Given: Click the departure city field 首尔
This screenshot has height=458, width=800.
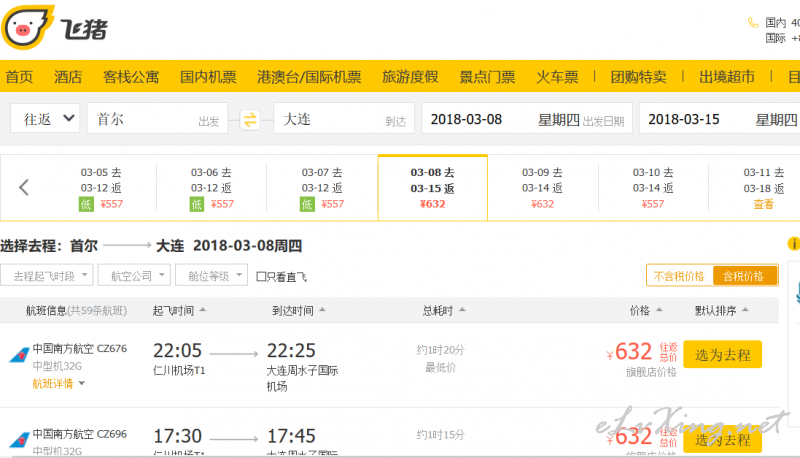Looking at the screenshot, I should point(157,118).
